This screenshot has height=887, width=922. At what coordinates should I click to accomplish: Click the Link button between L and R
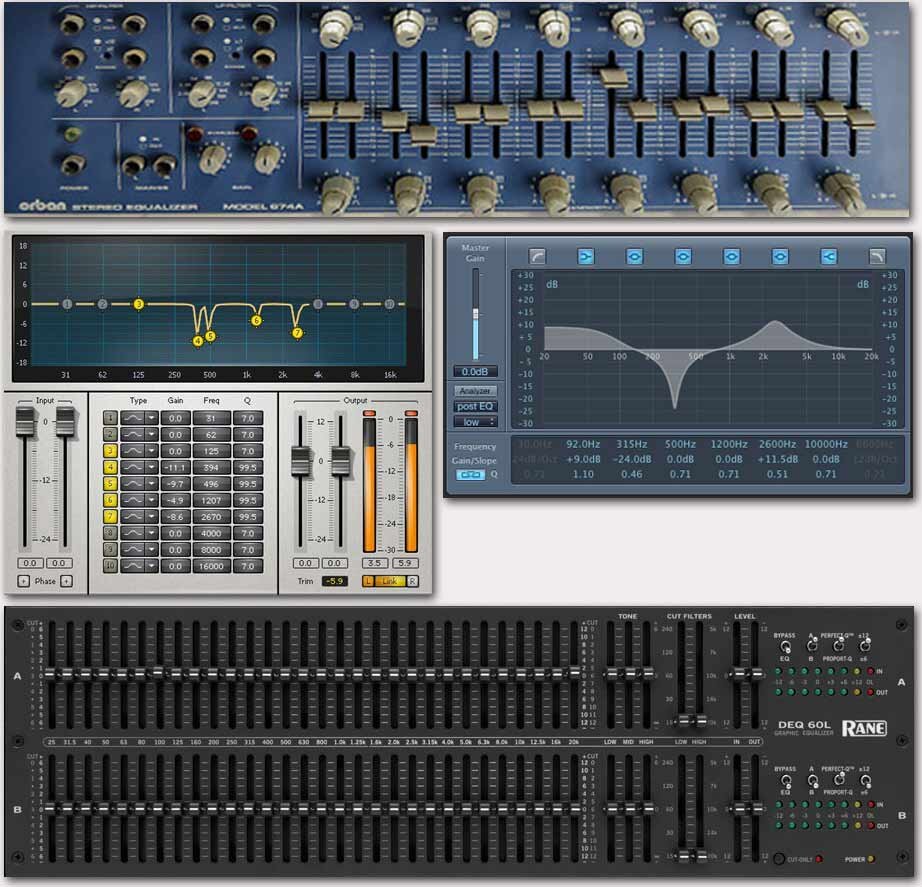pos(390,581)
